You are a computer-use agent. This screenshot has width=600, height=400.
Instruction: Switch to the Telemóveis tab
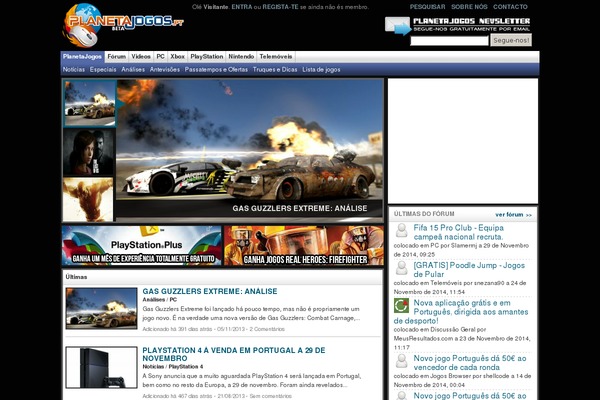276,57
